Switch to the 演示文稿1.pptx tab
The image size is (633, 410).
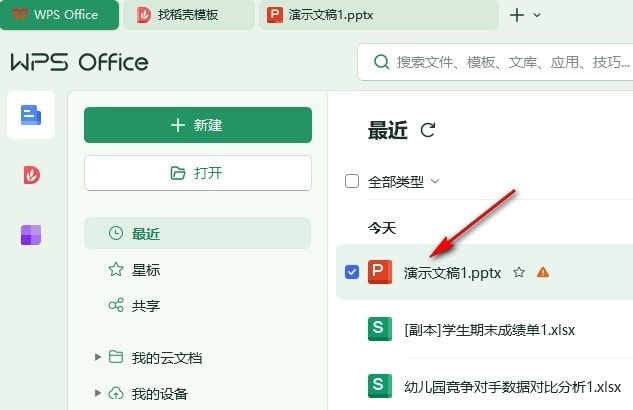[x=378, y=15]
